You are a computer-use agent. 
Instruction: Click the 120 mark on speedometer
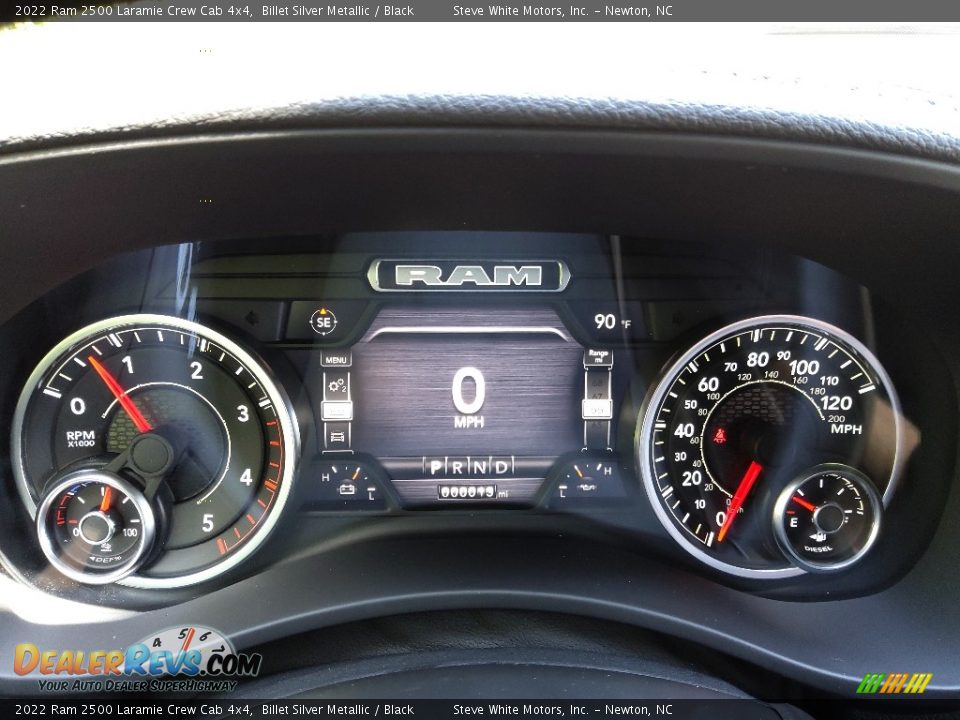pyautogui.click(x=836, y=403)
